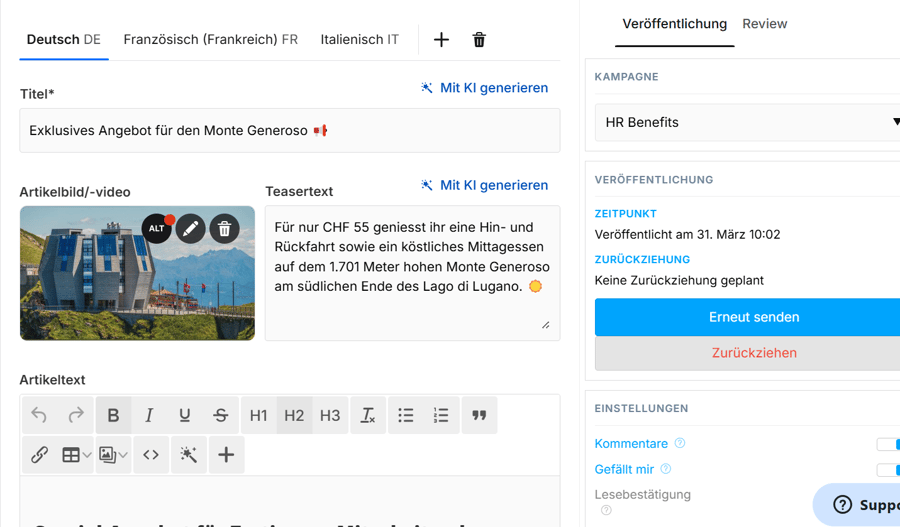The image size is (900, 527).
Task: Open the table insert dropdown
Action: pos(76,455)
